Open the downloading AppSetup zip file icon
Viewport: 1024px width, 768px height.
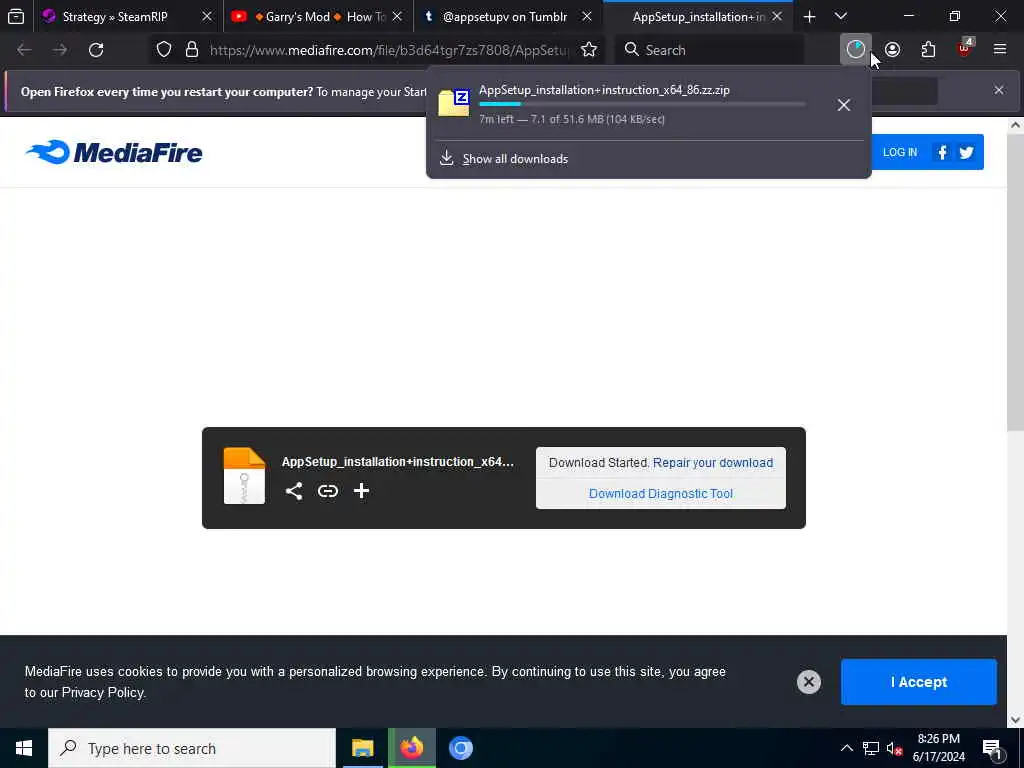tap(454, 103)
